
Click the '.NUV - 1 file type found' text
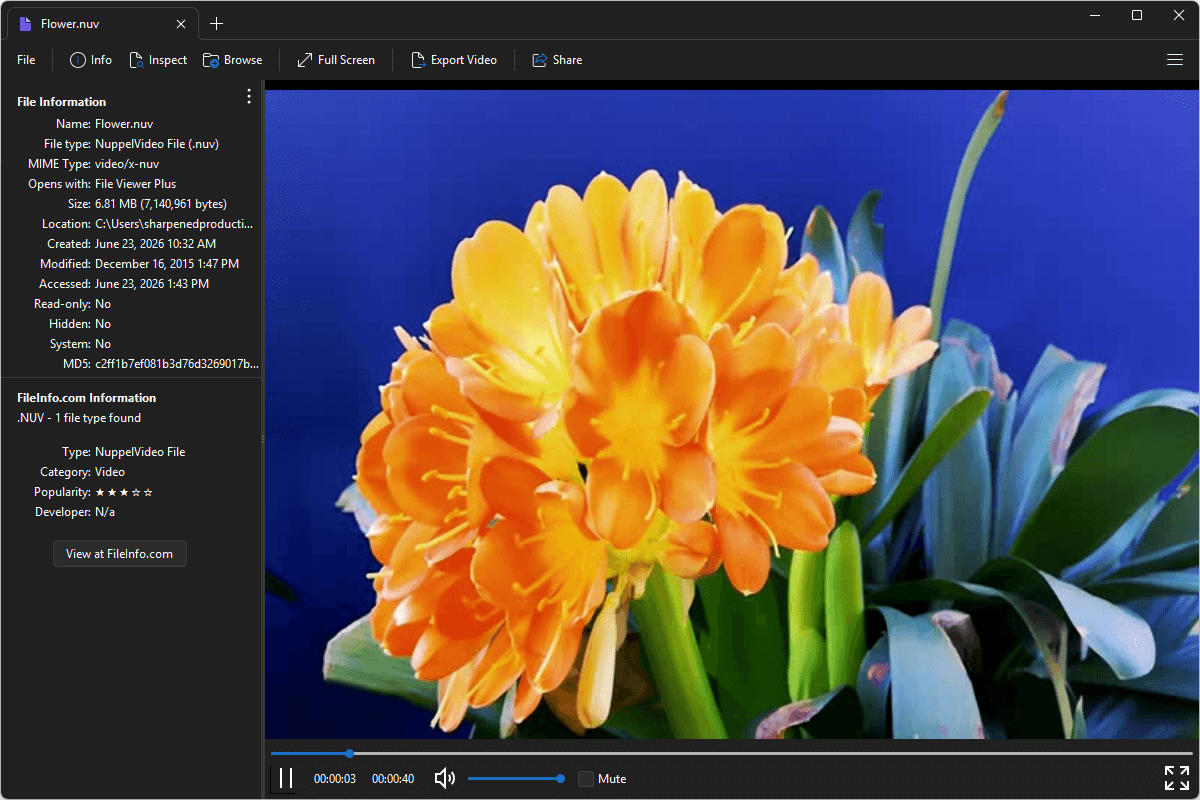(79, 418)
